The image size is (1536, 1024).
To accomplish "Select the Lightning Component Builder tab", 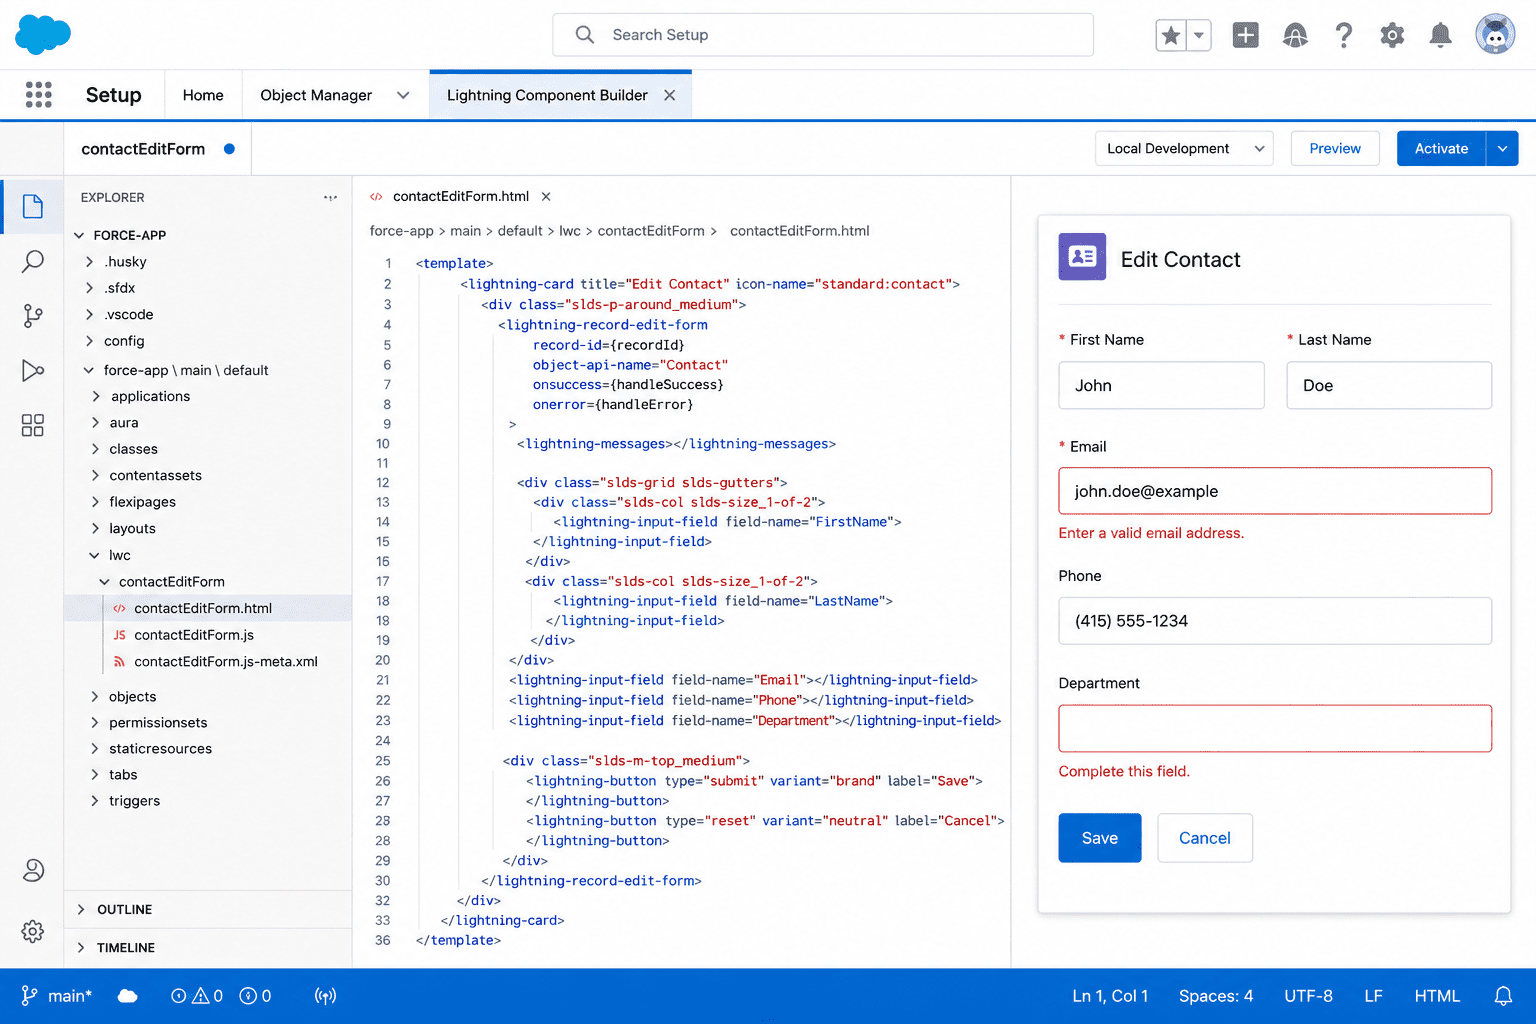I will [547, 95].
